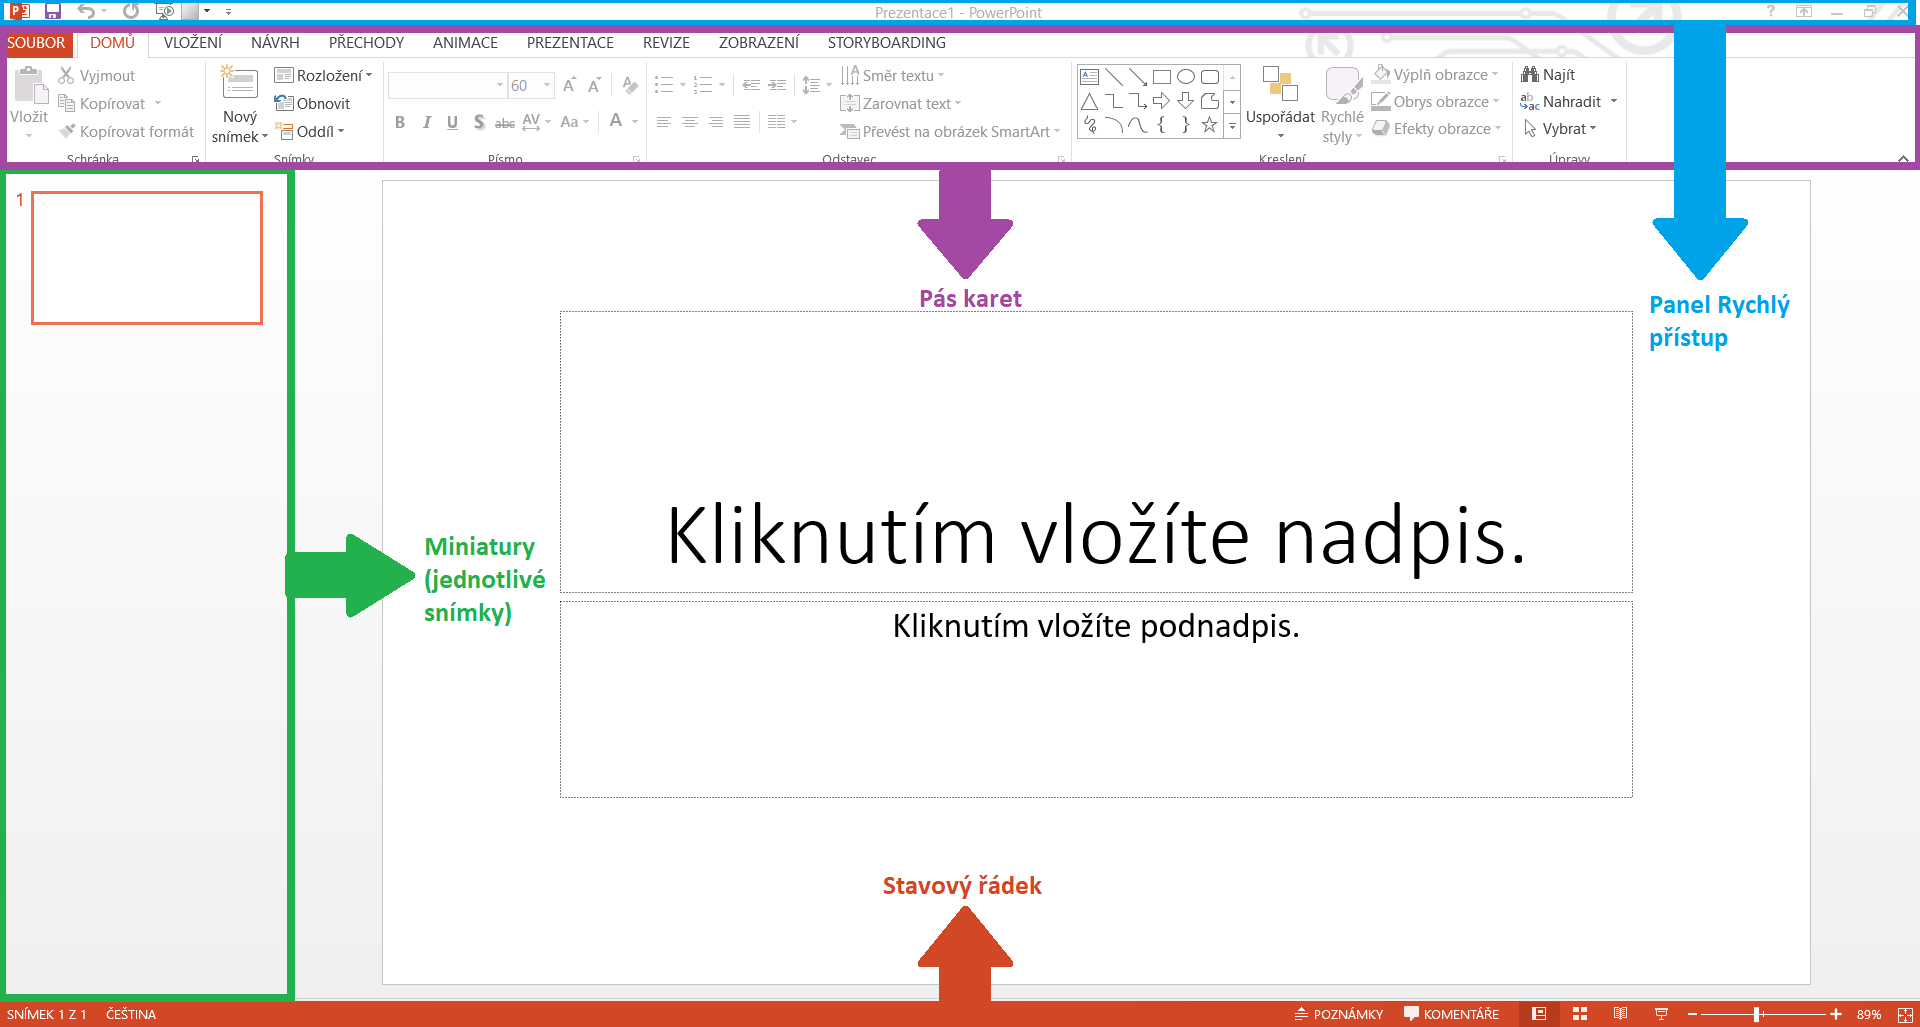Click the Nový snímek icon
This screenshot has width=1920, height=1027.
coord(240,85)
